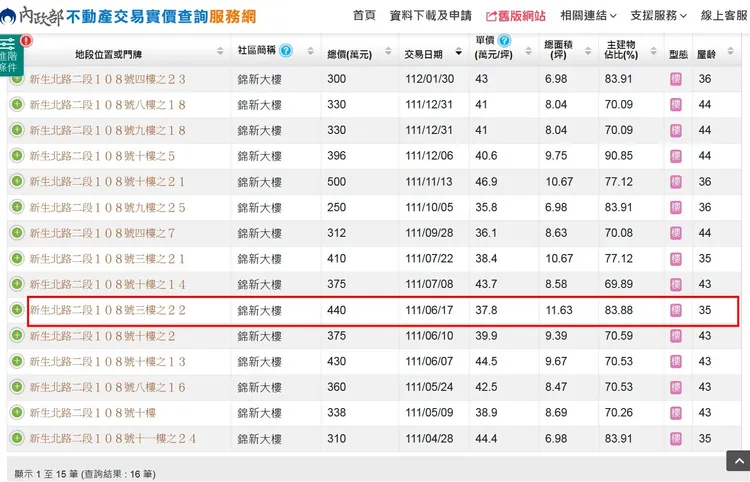
Task: Expand row 新生北路二段108號十樓之14 plus icon
Action: [x=17, y=284]
